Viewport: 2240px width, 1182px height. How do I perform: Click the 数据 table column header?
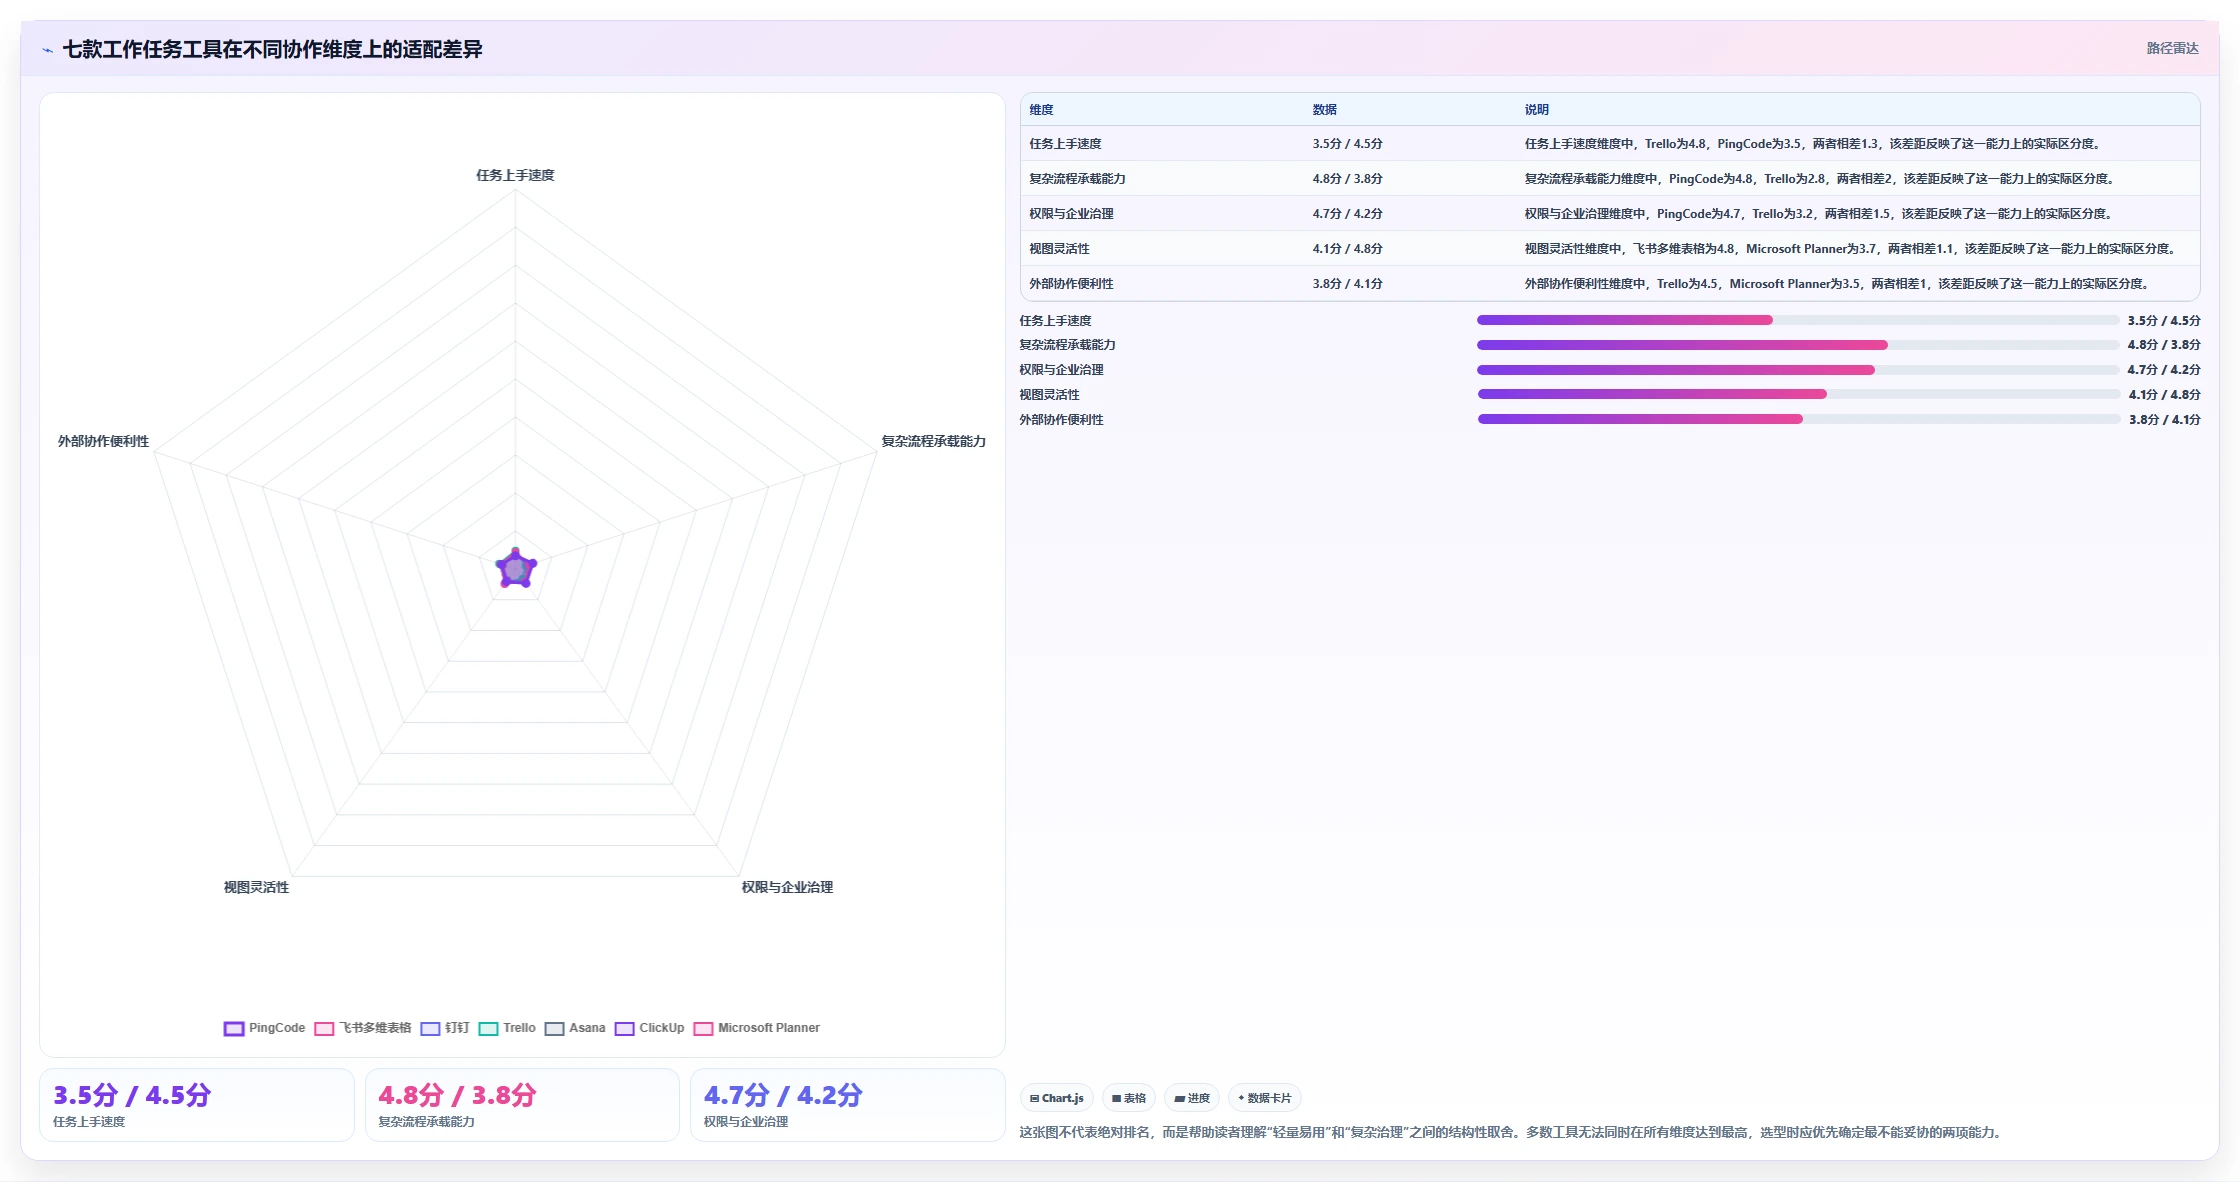[x=1324, y=110]
